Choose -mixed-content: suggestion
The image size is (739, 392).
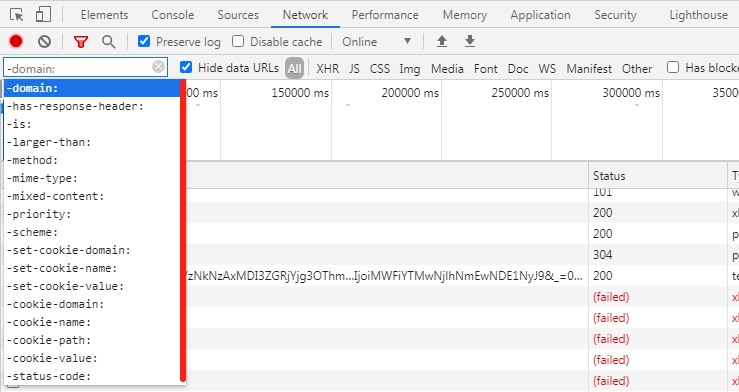pos(92,196)
